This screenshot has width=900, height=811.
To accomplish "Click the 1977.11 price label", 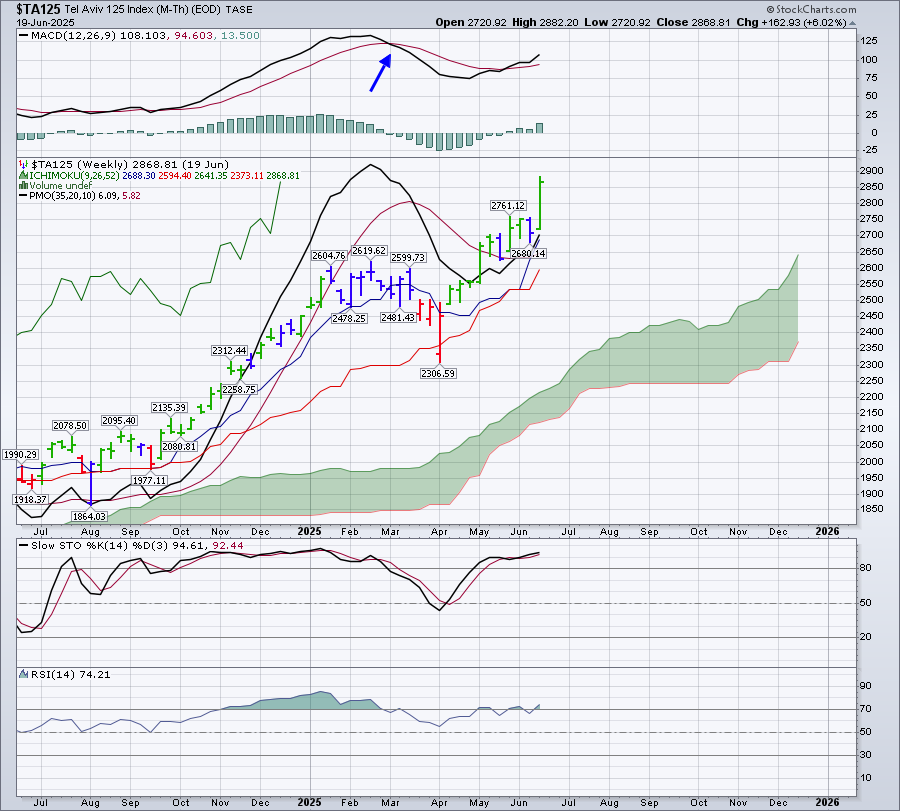I will pyautogui.click(x=149, y=480).
